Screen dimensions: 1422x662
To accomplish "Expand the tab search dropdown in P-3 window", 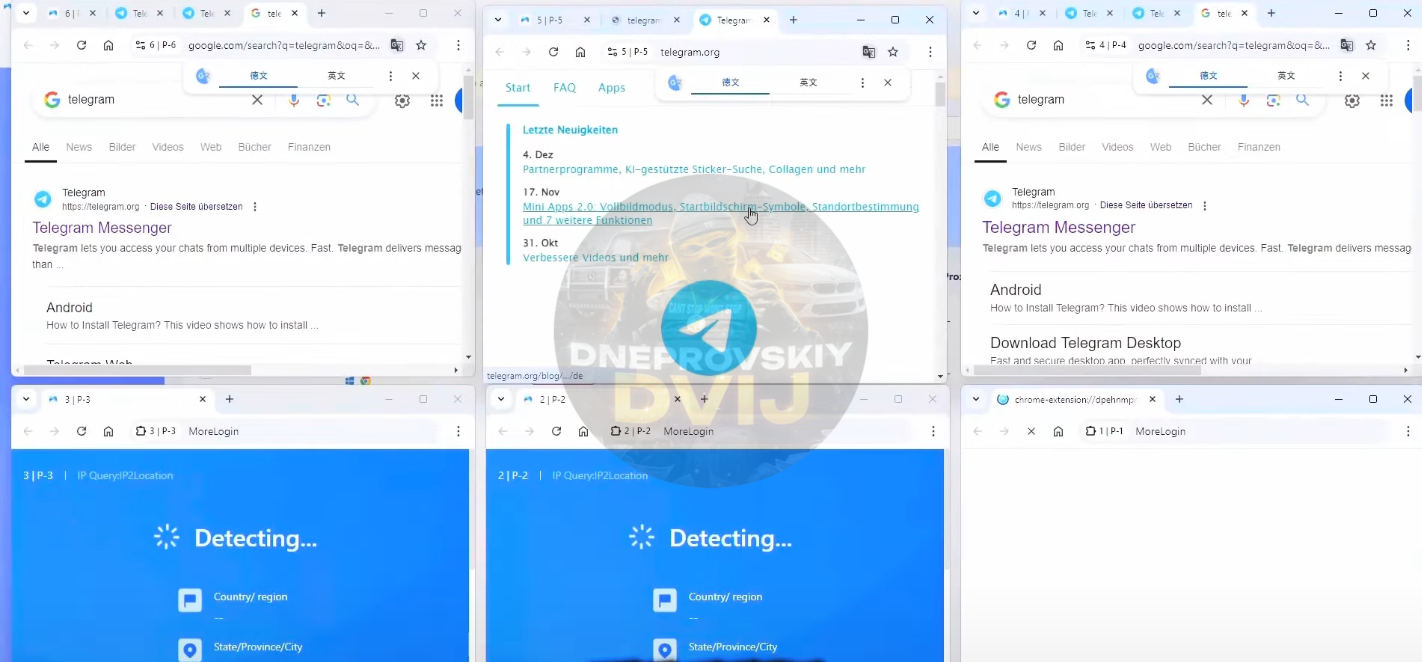I will pyautogui.click(x=26, y=399).
